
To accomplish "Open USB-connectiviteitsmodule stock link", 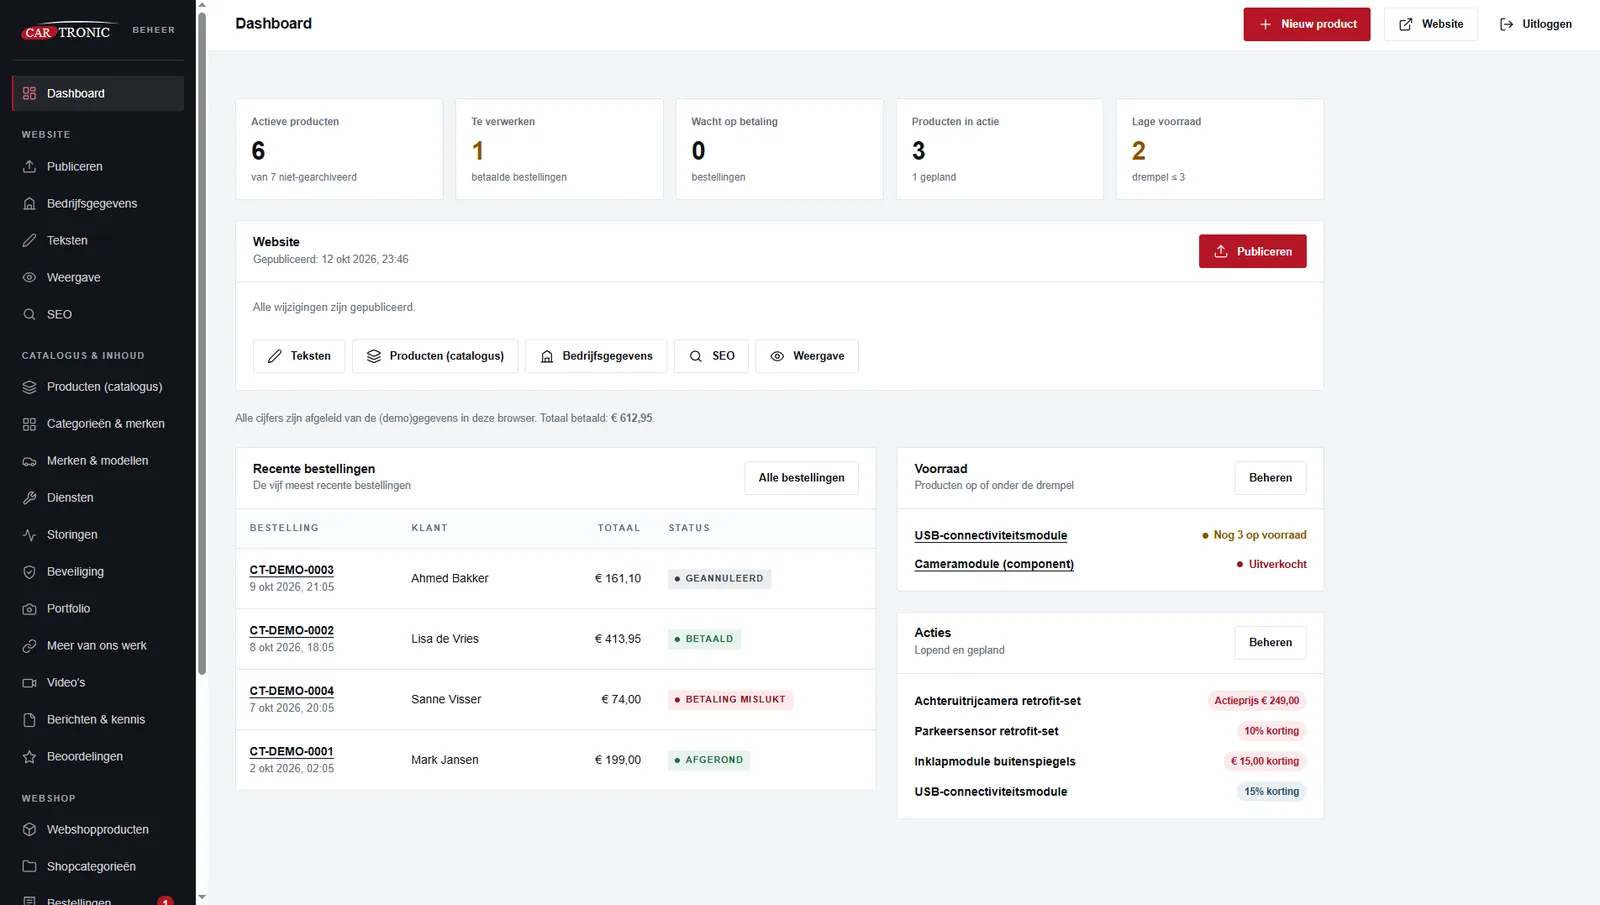I will [x=991, y=536].
